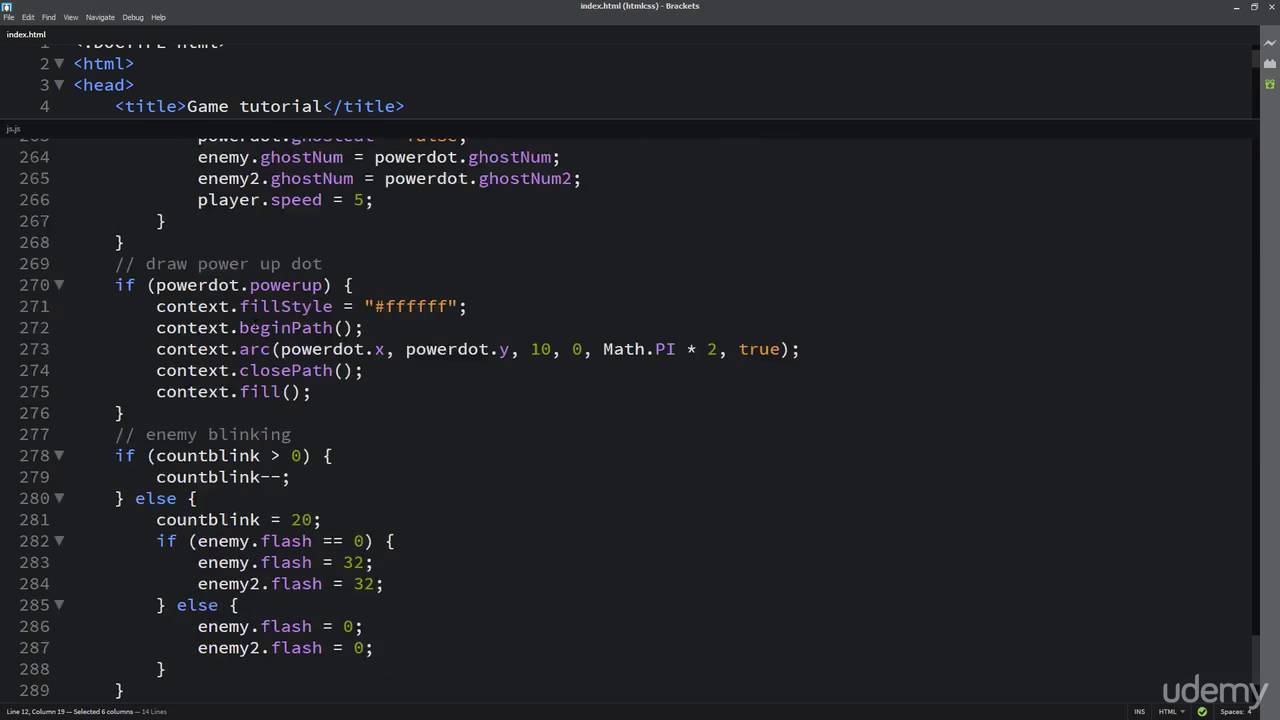Open the View menu
This screenshot has height=720, width=1280.
(71, 17)
